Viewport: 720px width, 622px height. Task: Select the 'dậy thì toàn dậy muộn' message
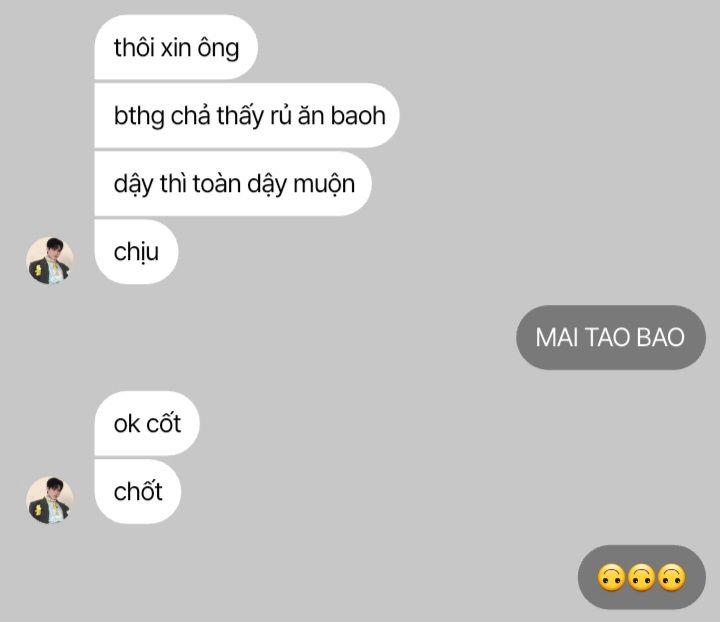coord(233,184)
